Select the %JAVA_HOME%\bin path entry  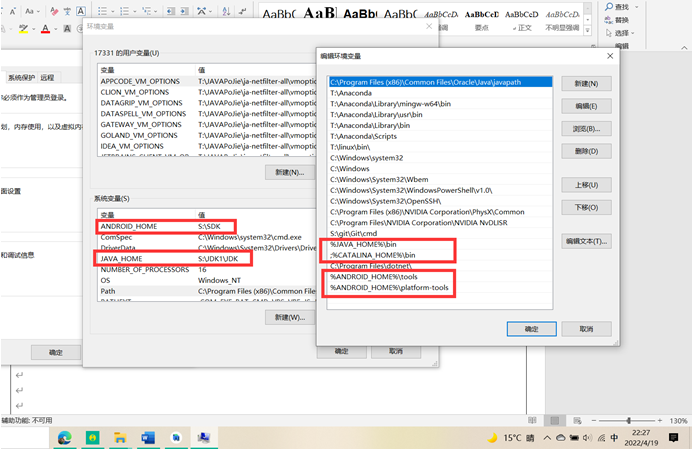[x=440, y=244]
